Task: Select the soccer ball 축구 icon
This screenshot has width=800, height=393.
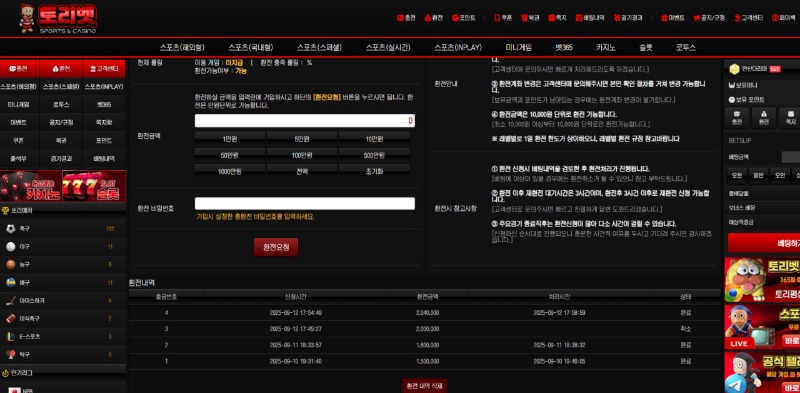Action: (11, 229)
